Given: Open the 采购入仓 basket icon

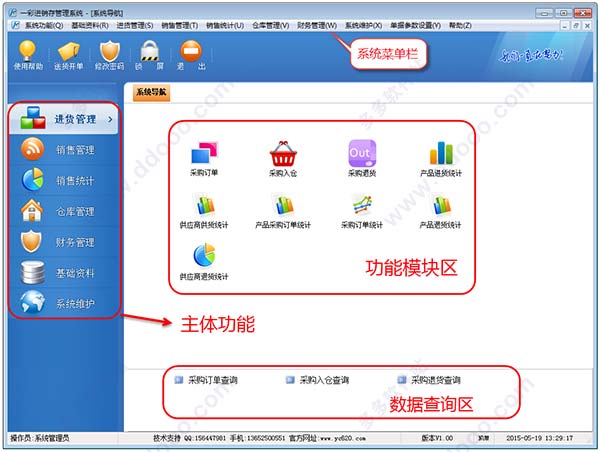Looking at the screenshot, I should tap(283, 159).
